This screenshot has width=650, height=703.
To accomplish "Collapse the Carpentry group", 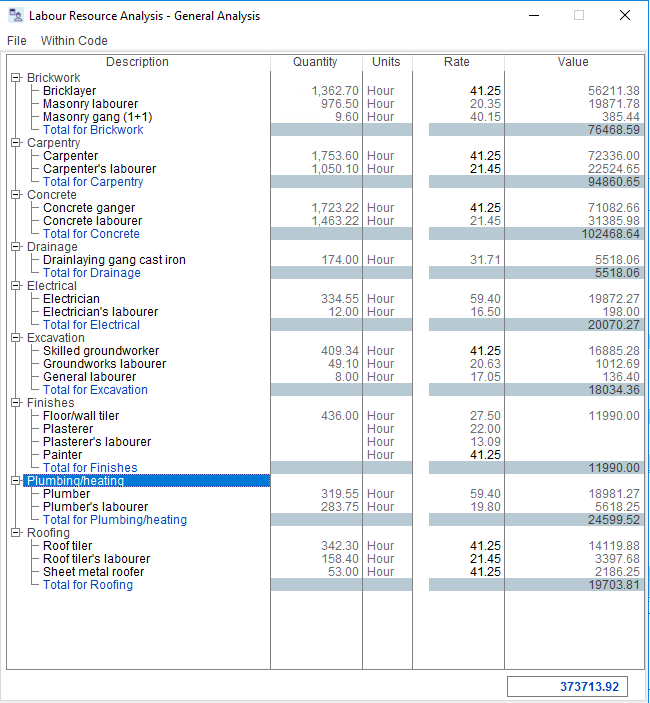I will point(16,143).
